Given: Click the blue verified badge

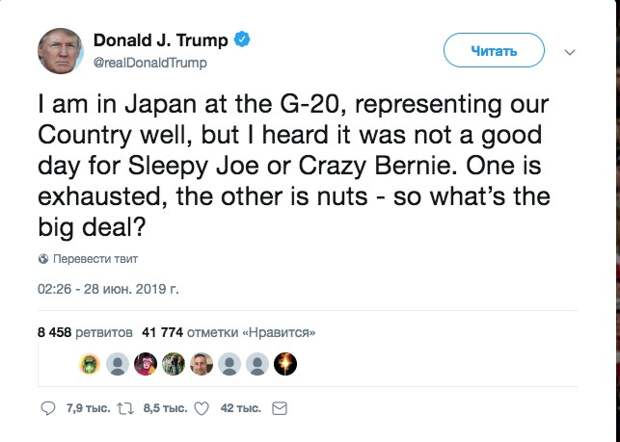Looking at the screenshot, I should click(242, 41).
